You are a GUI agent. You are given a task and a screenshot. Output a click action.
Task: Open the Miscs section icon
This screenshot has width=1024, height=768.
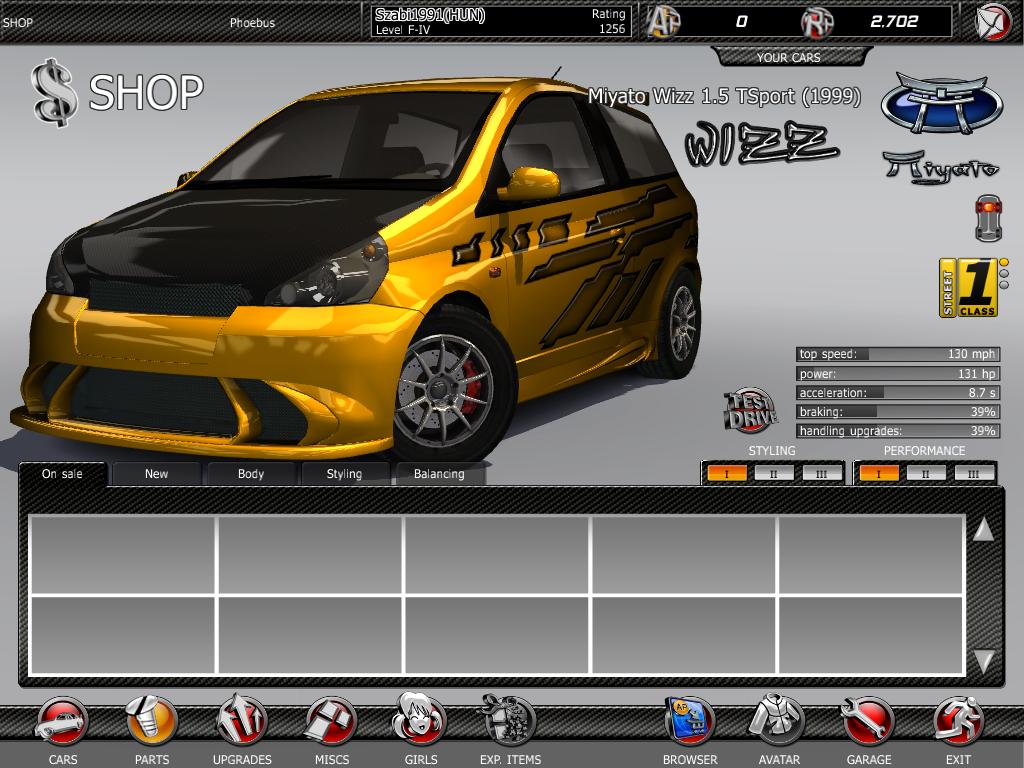tap(331, 722)
